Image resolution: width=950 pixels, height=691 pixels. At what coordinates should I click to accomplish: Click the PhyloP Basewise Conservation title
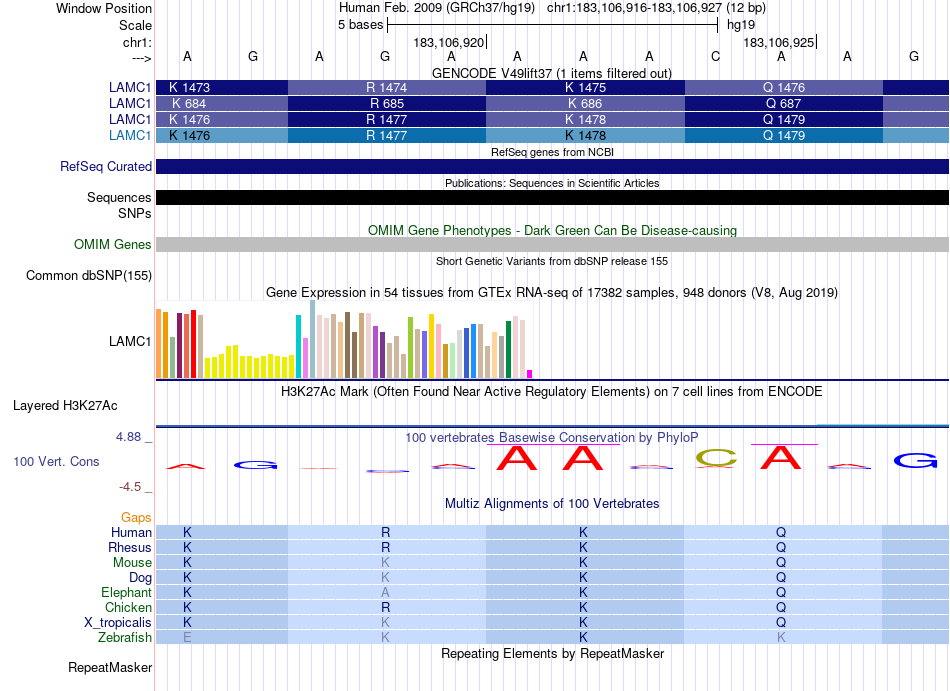(552, 437)
